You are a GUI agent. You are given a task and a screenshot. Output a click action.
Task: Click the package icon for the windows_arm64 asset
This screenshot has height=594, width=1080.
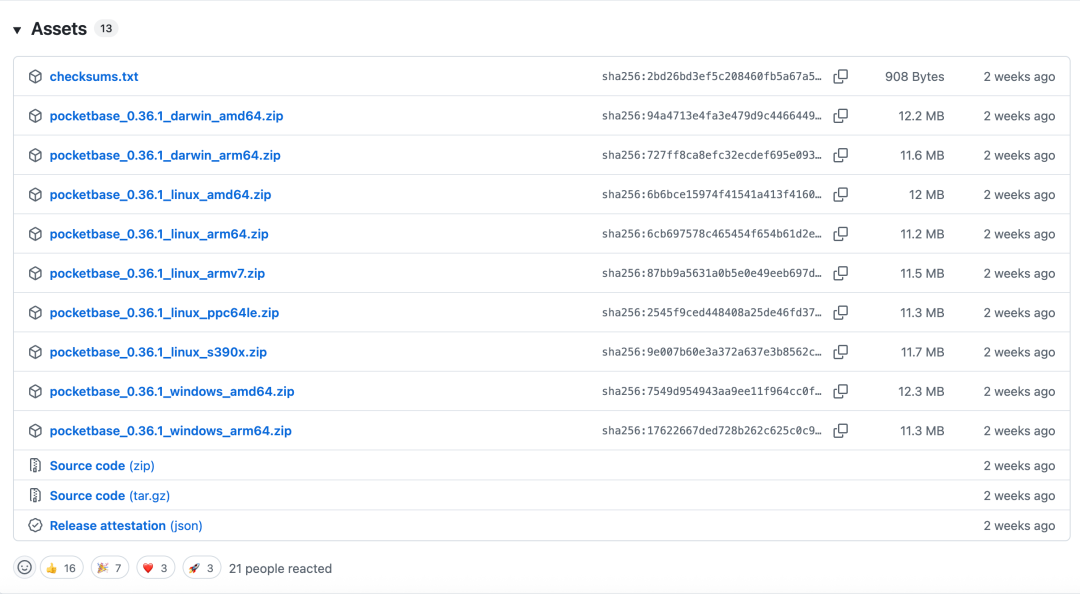(35, 430)
